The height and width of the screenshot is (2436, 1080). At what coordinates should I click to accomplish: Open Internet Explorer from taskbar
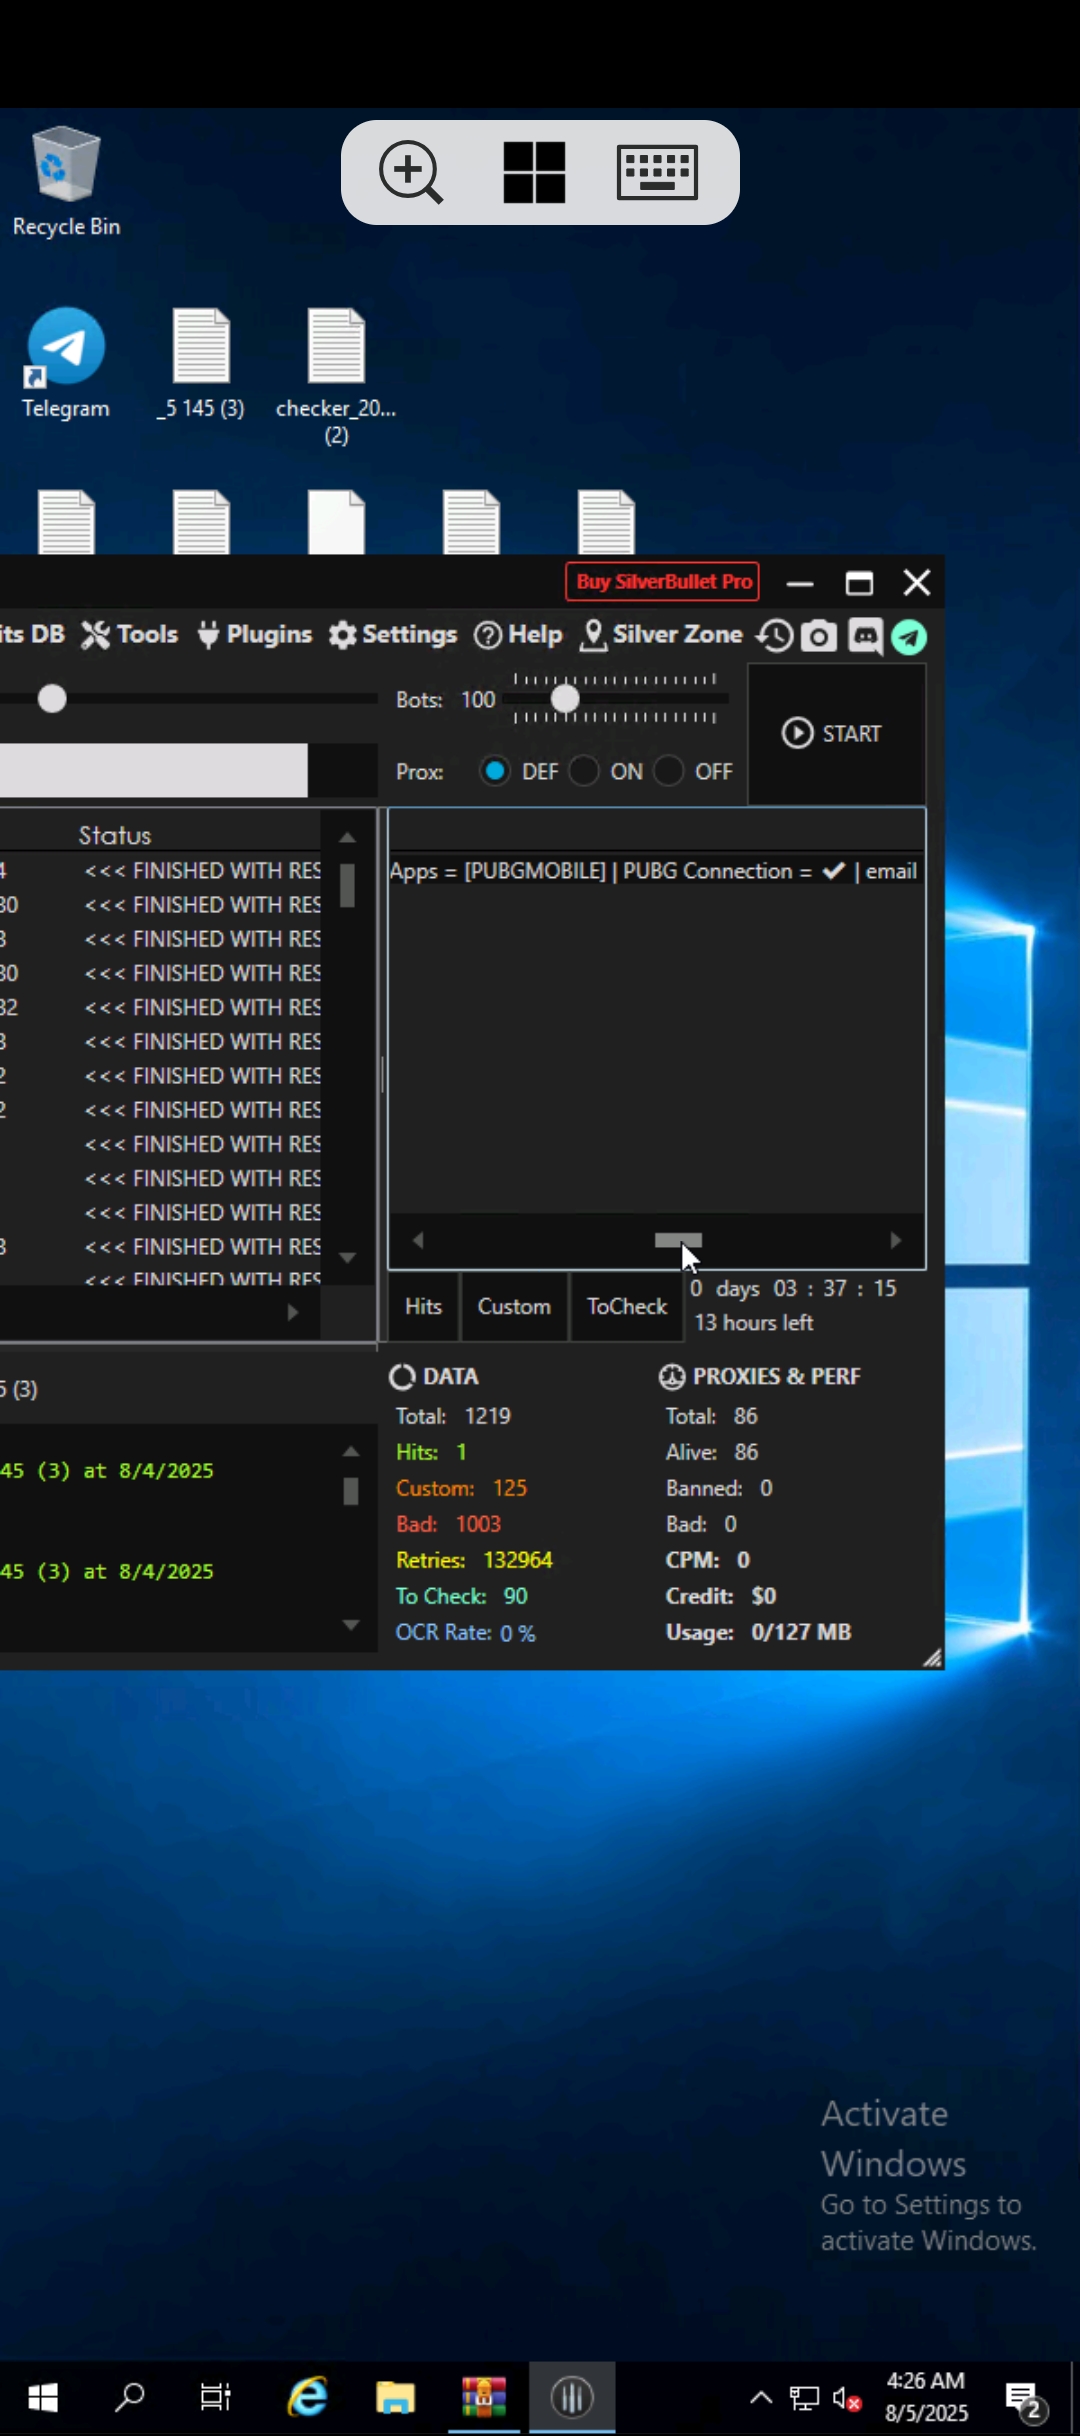[307, 2397]
